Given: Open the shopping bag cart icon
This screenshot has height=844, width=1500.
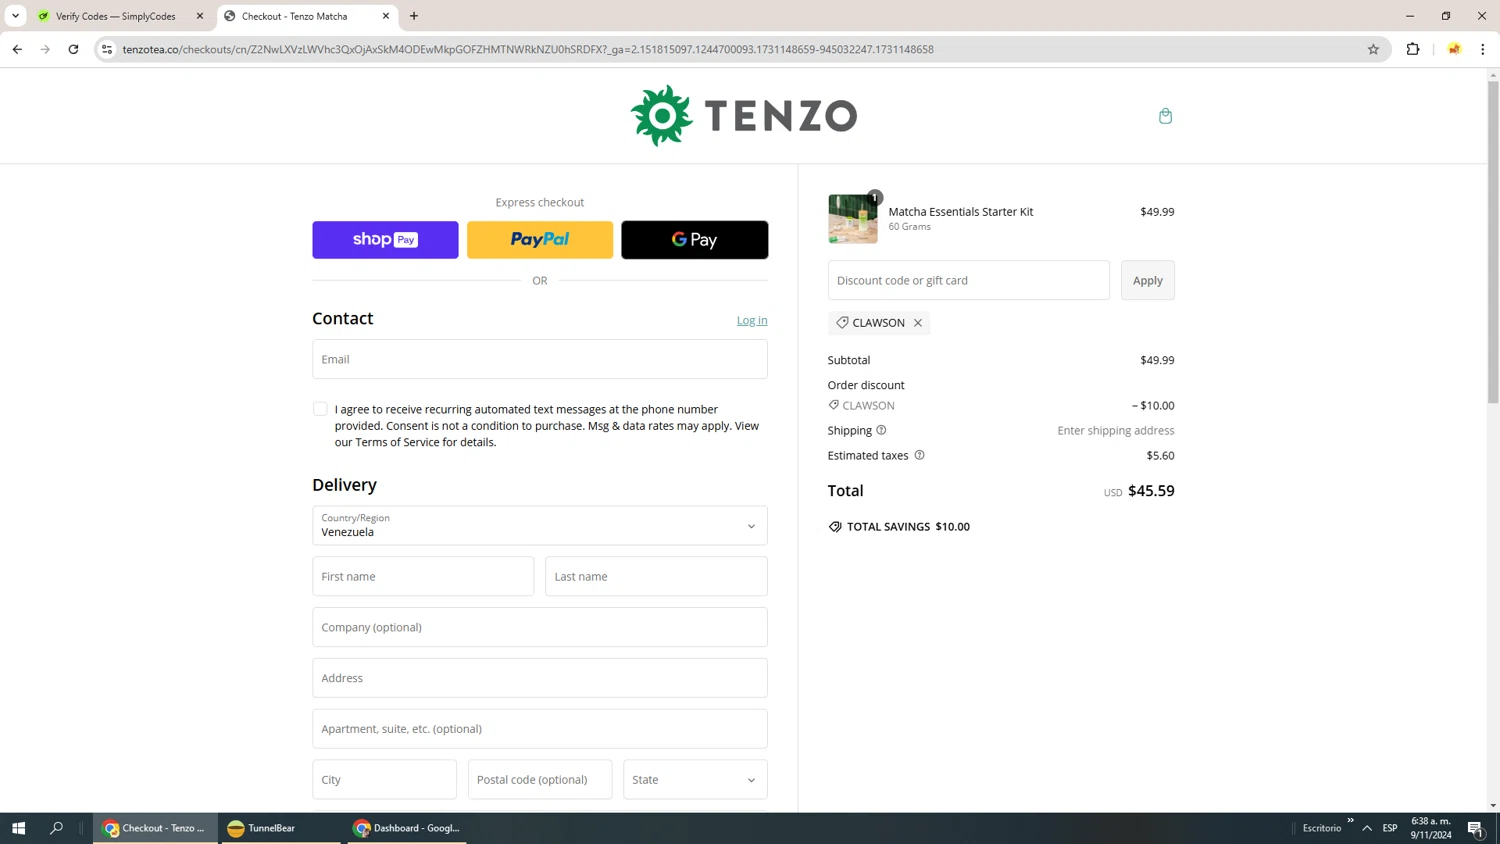Looking at the screenshot, I should pos(1165,116).
